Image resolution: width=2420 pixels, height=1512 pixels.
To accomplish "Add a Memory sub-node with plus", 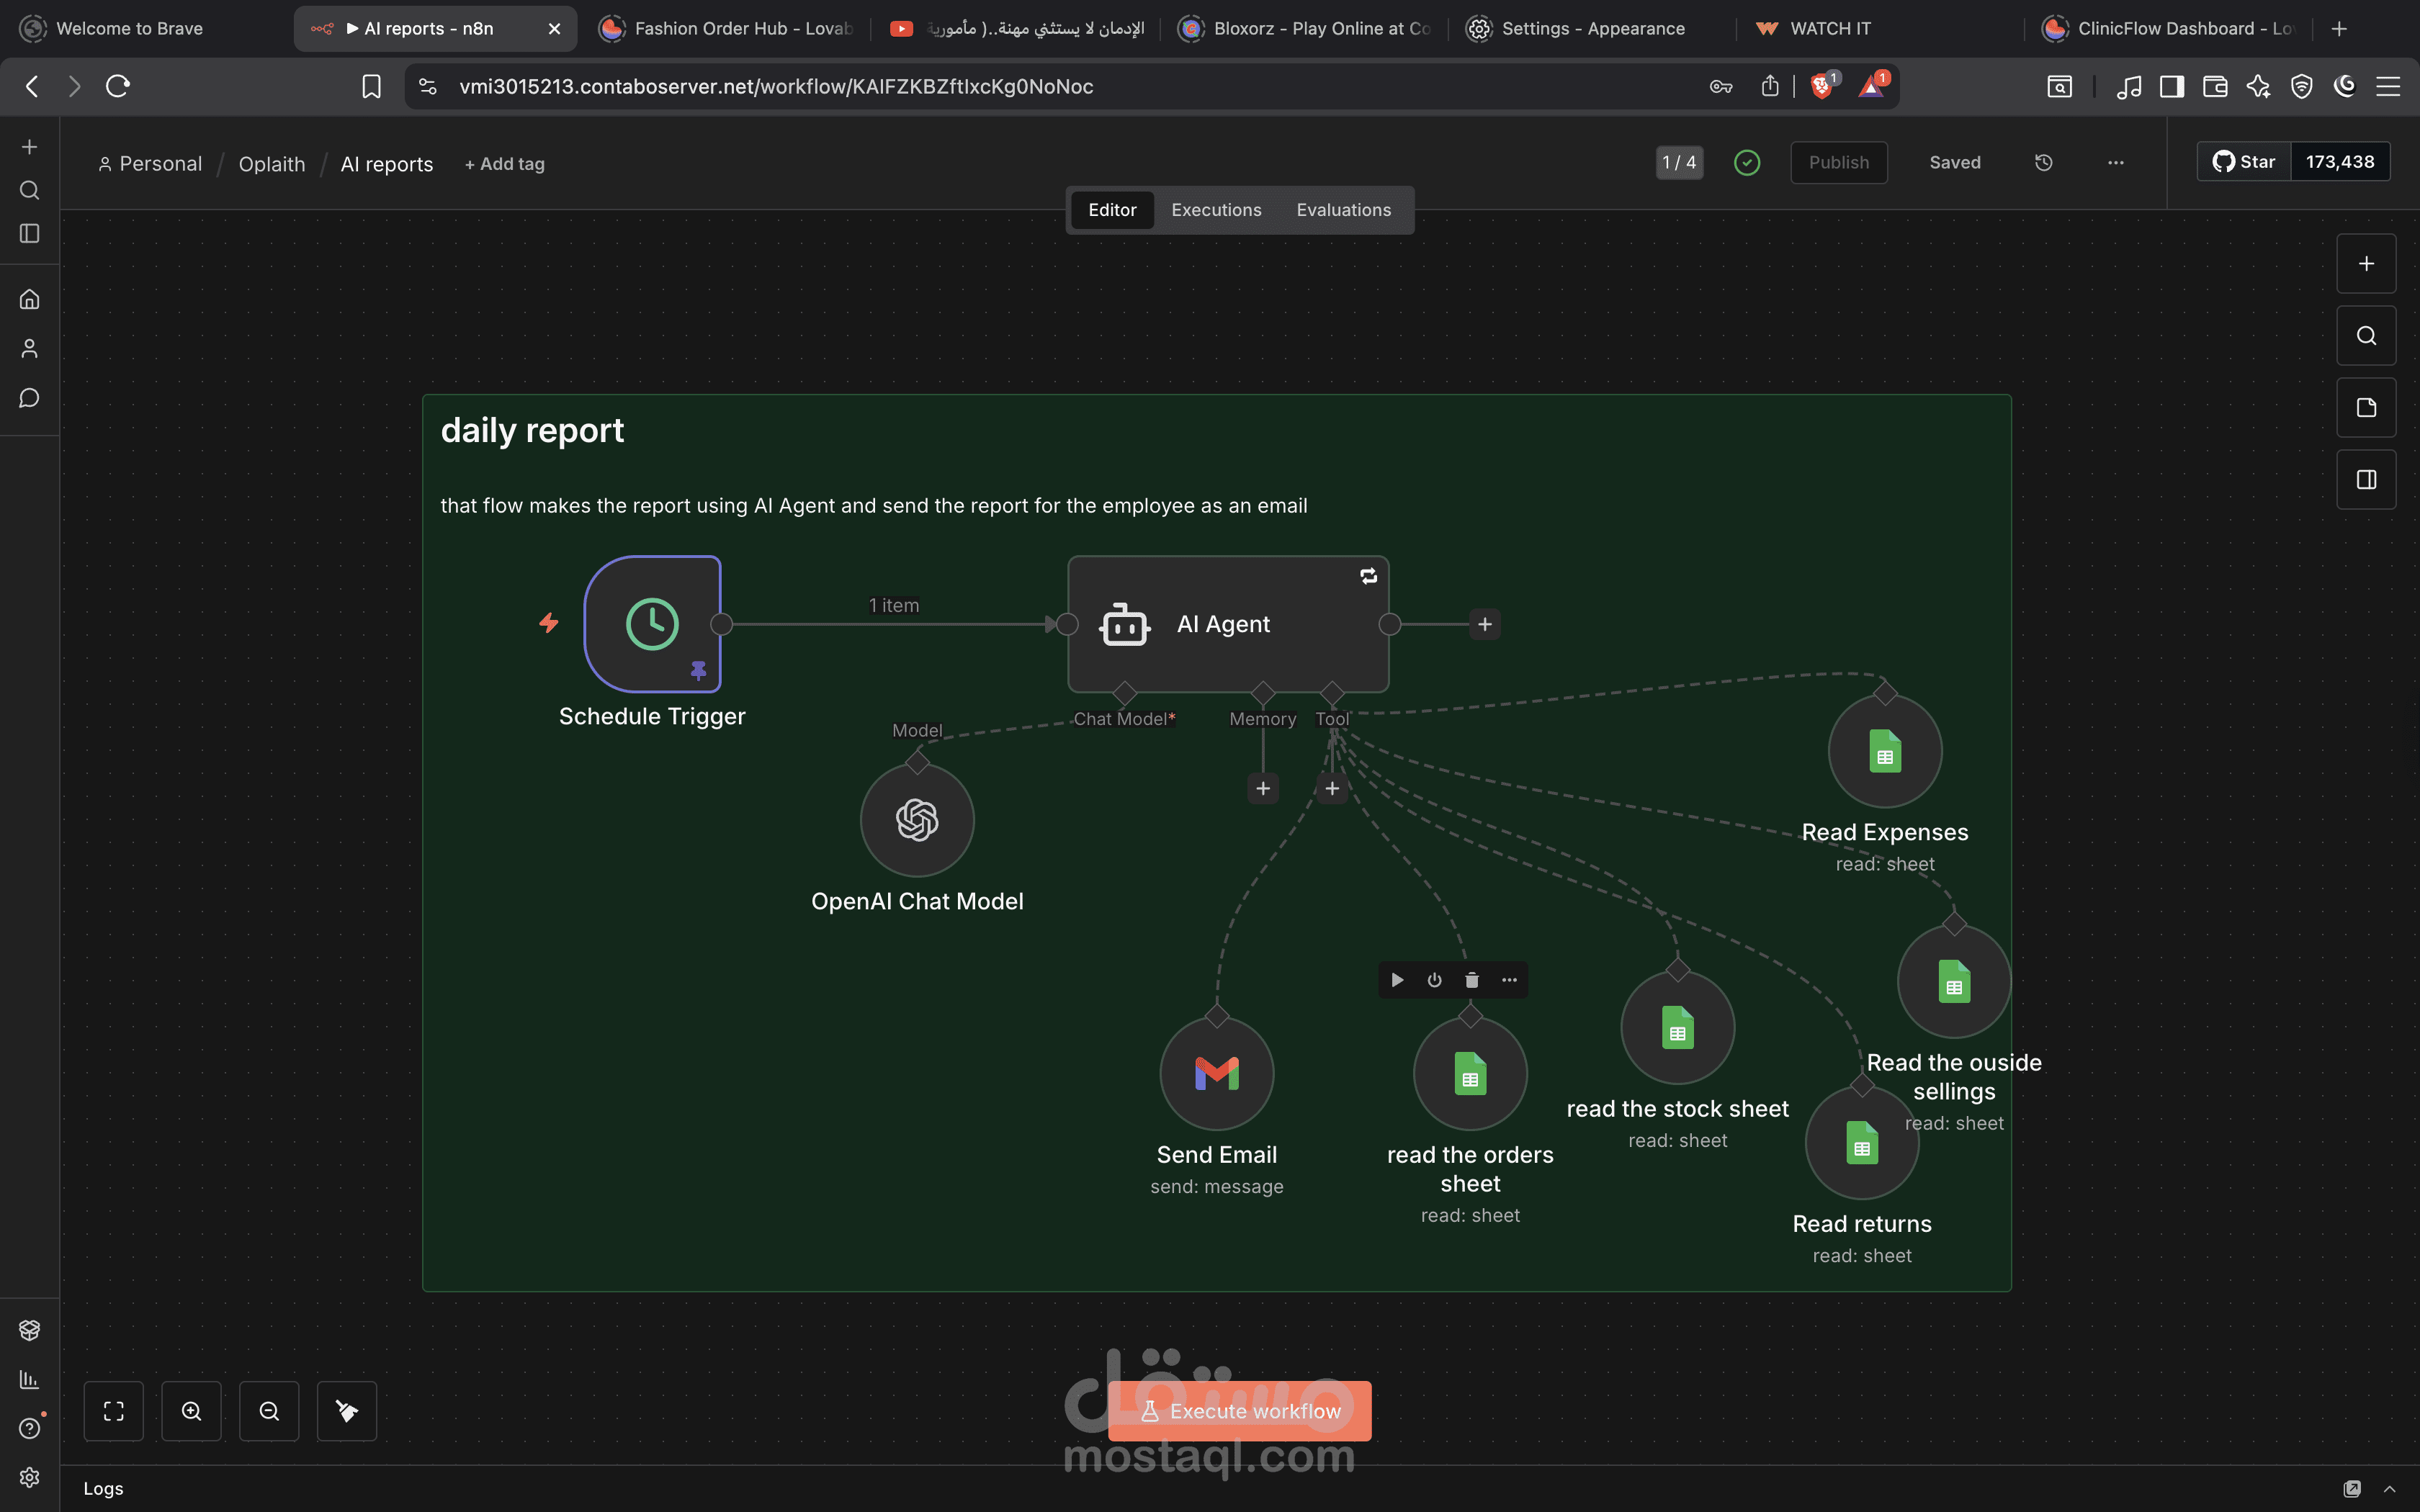I will click(x=1263, y=789).
